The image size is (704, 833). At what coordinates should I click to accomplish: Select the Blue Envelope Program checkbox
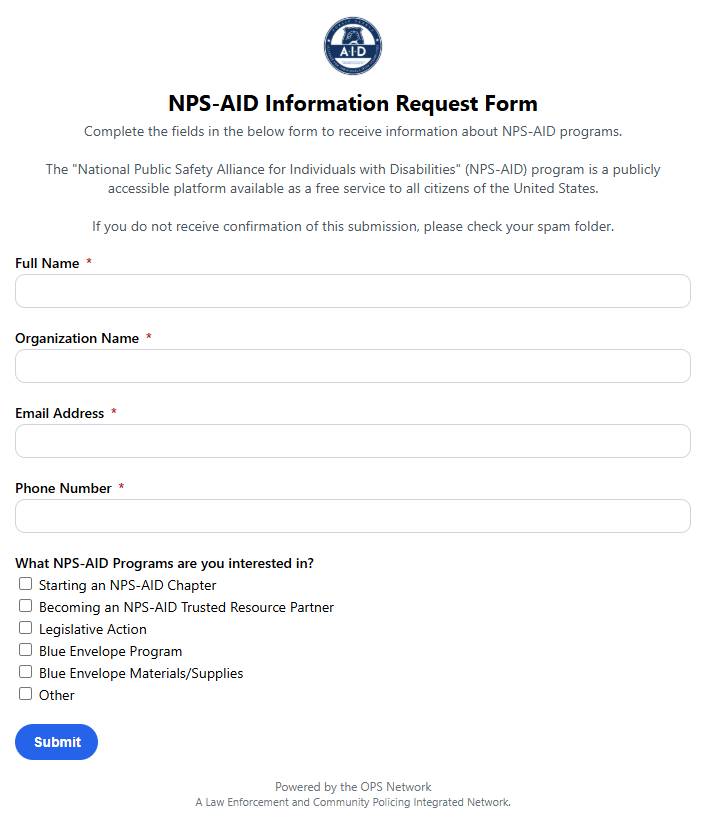[x=26, y=650]
